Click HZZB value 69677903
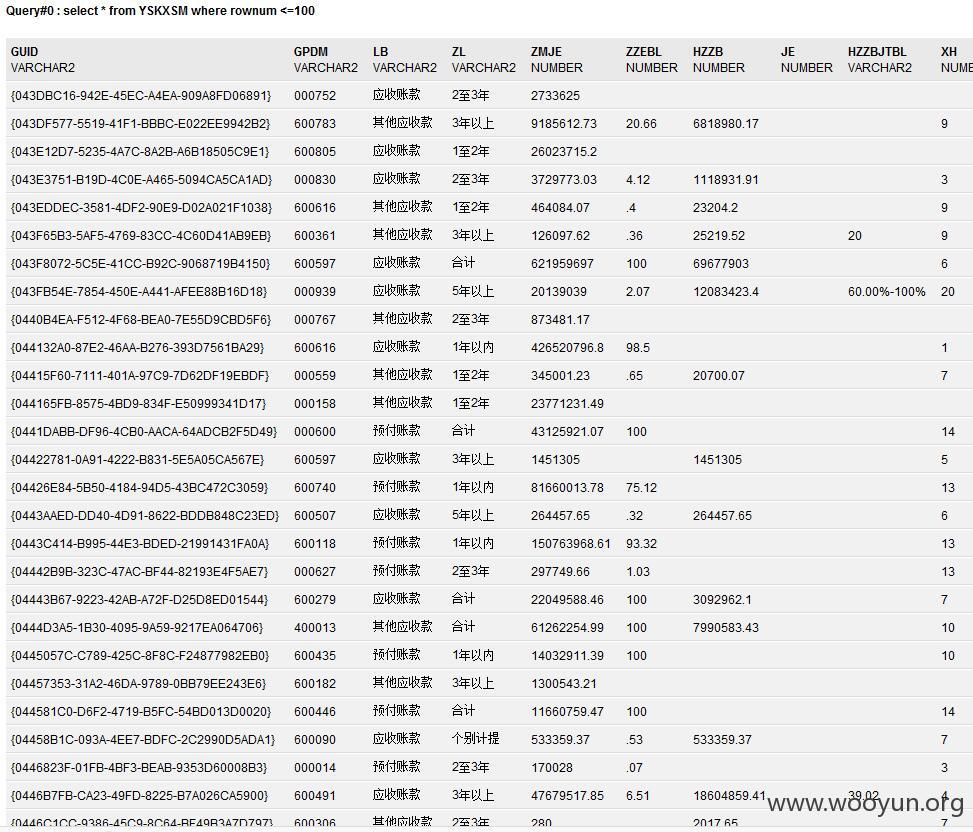Viewport: 973px width, 832px height. 720,264
